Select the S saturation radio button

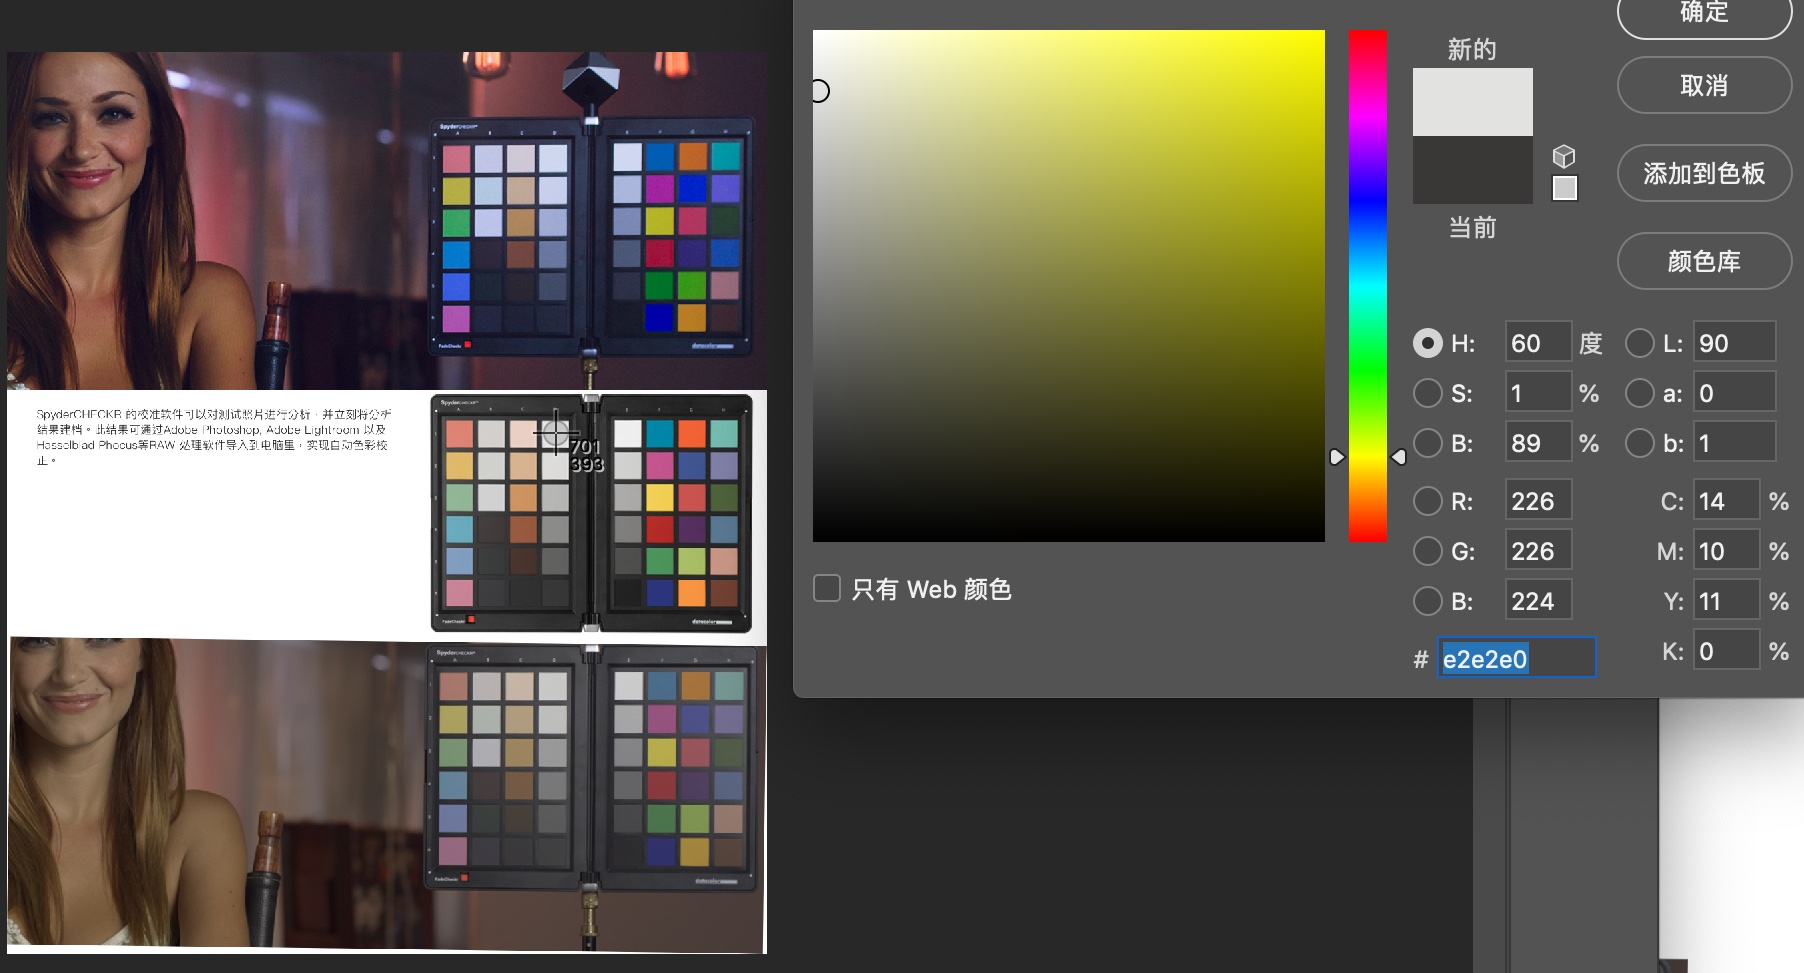(x=1427, y=393)
